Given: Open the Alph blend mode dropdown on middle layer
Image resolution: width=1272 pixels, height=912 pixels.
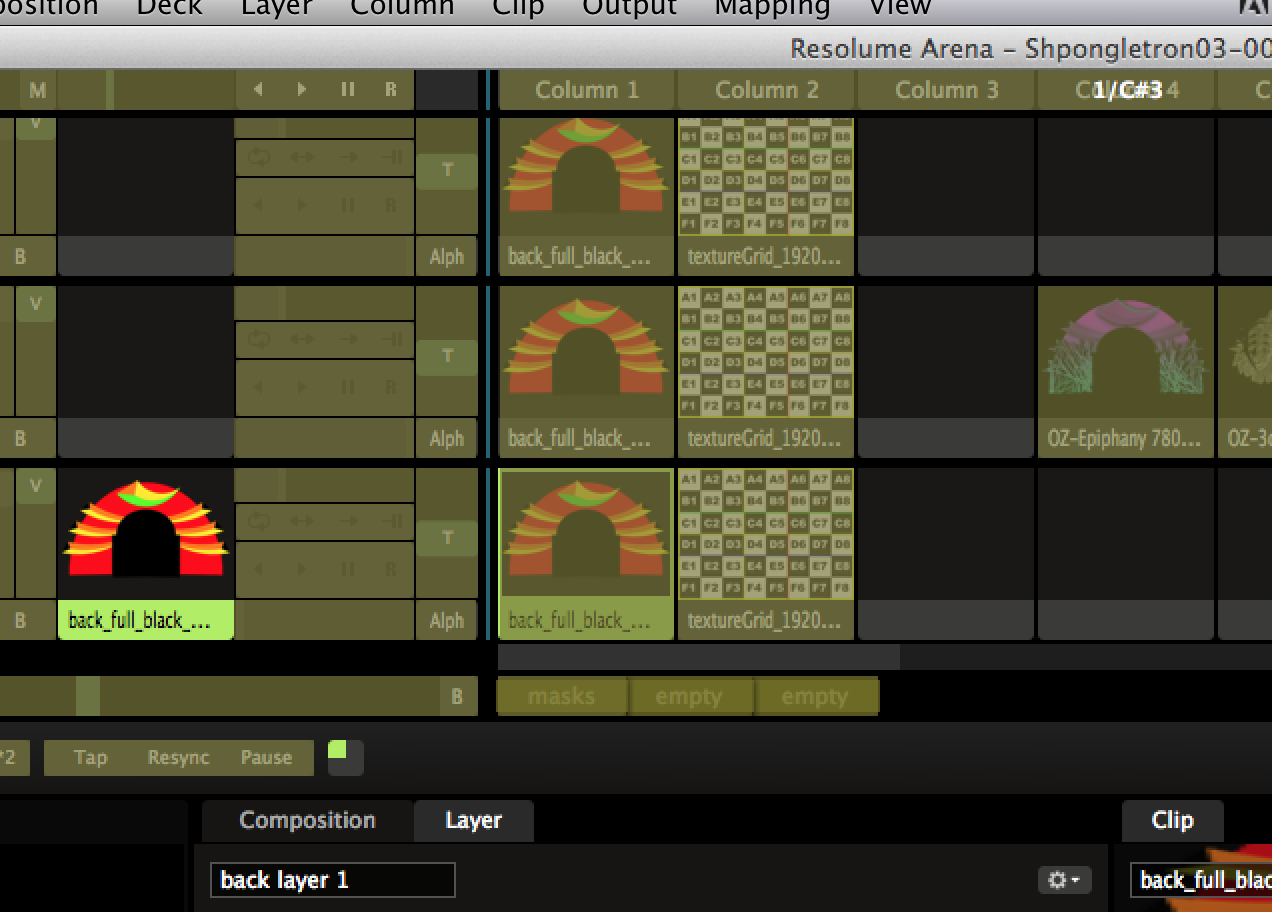Looking at the screenshot, I should (446, 438).
